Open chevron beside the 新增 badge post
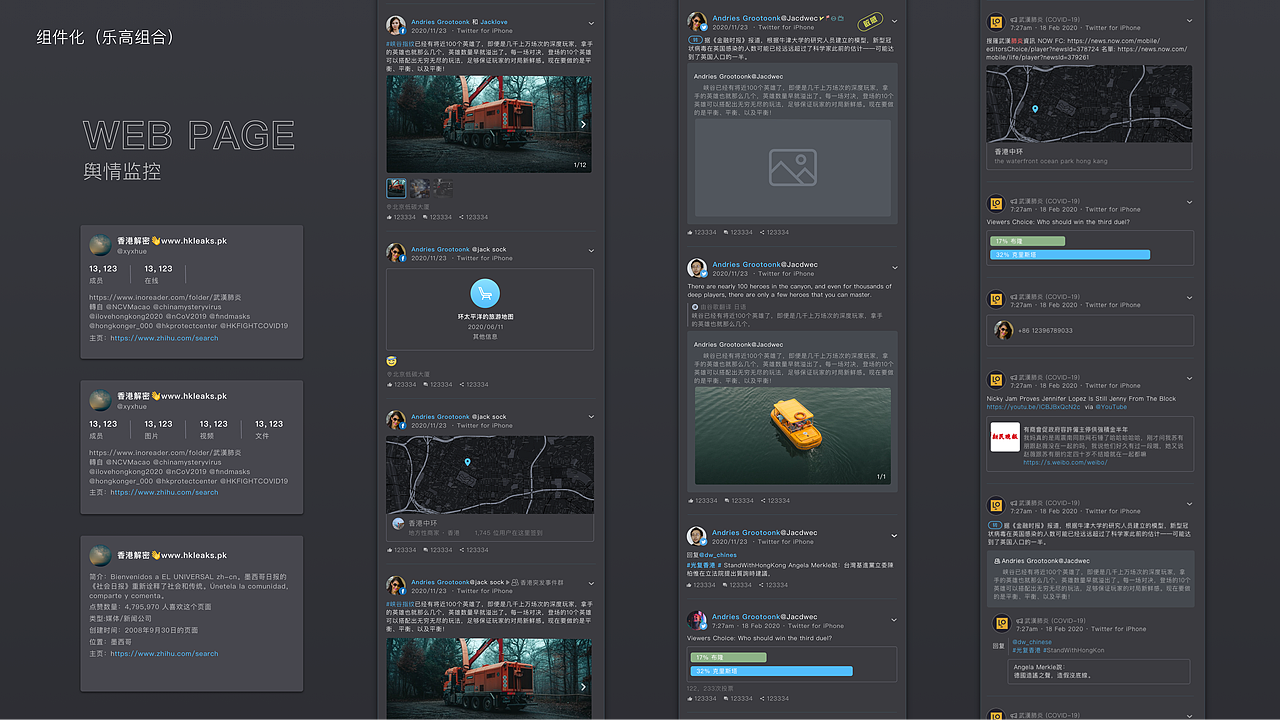Image resolution: width=1280 pixels, height=720 pixels. tap(894, 21)
